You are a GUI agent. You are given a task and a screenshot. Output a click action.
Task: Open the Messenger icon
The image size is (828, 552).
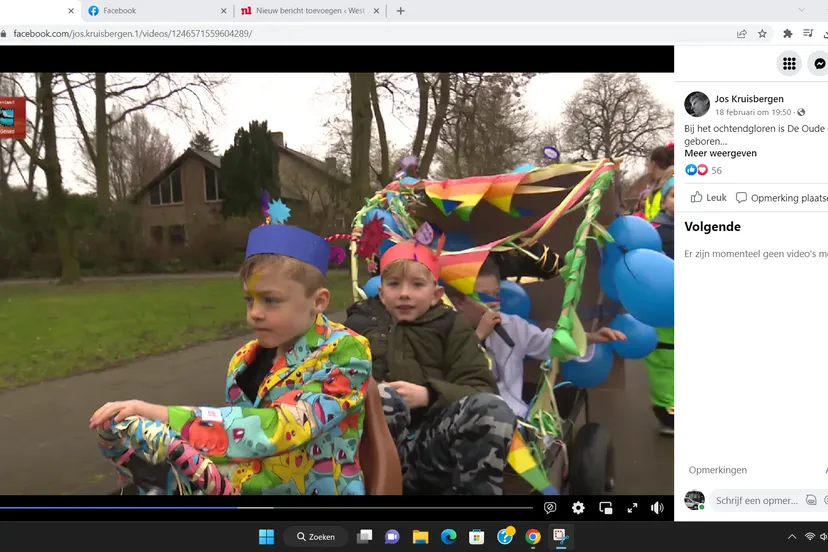(x=819, y=64)
